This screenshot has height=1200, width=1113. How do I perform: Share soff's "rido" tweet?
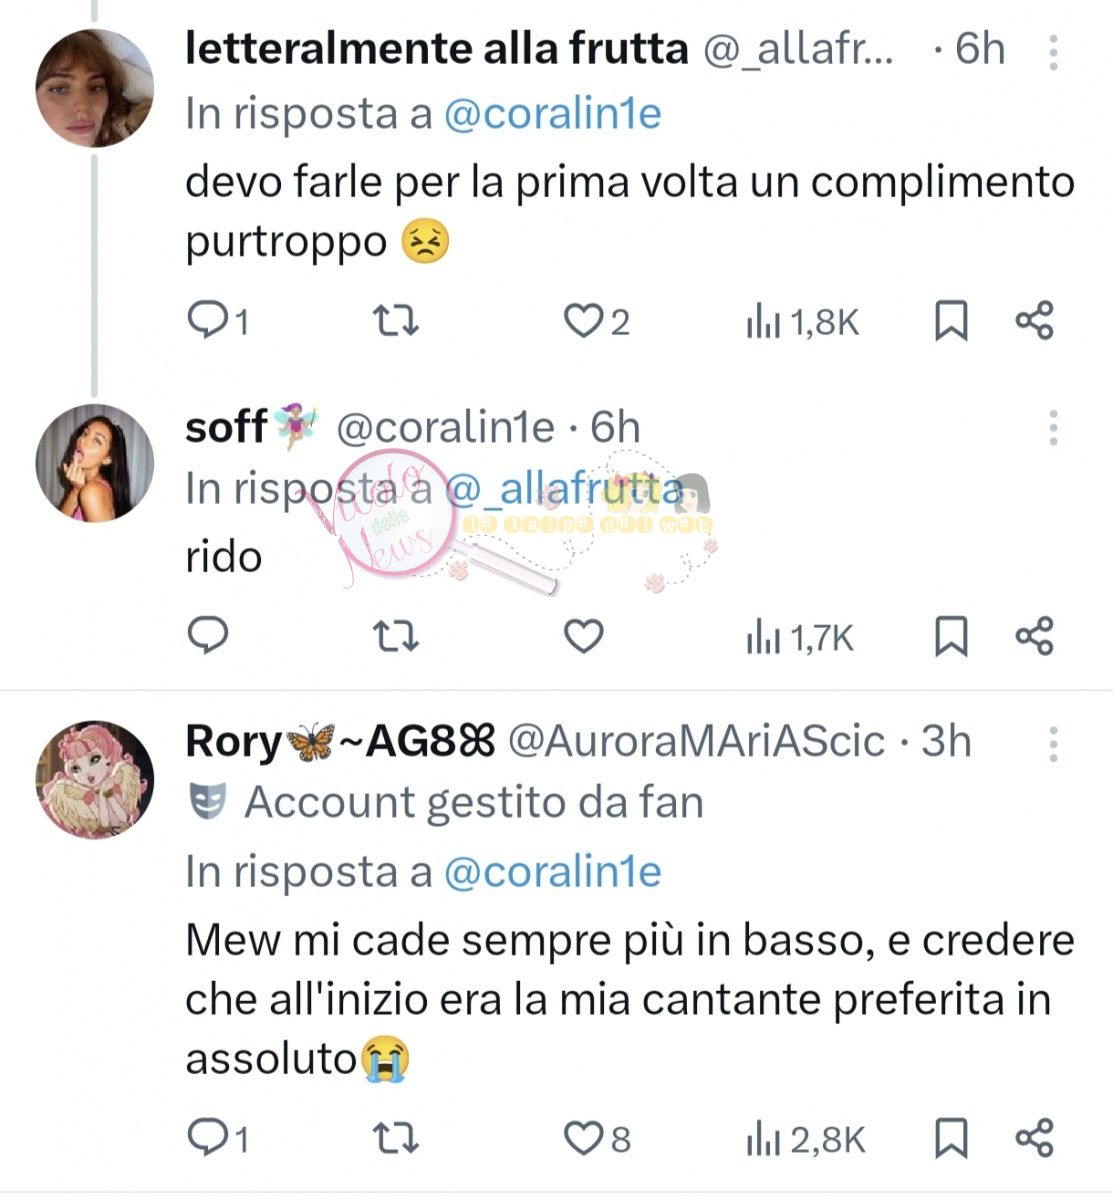[1034, 636]
